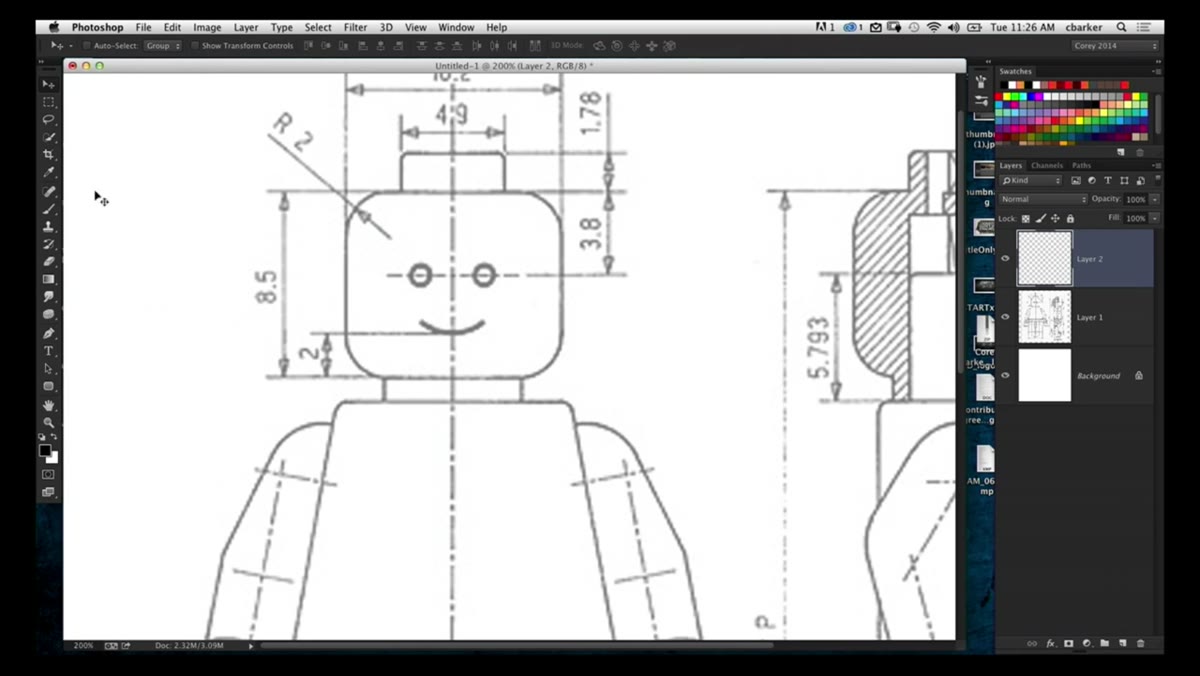The width and height of the screenshot is (1200, 676).
Task: Open the layer filter Kind dropdown
Action: pos(1031,181)
